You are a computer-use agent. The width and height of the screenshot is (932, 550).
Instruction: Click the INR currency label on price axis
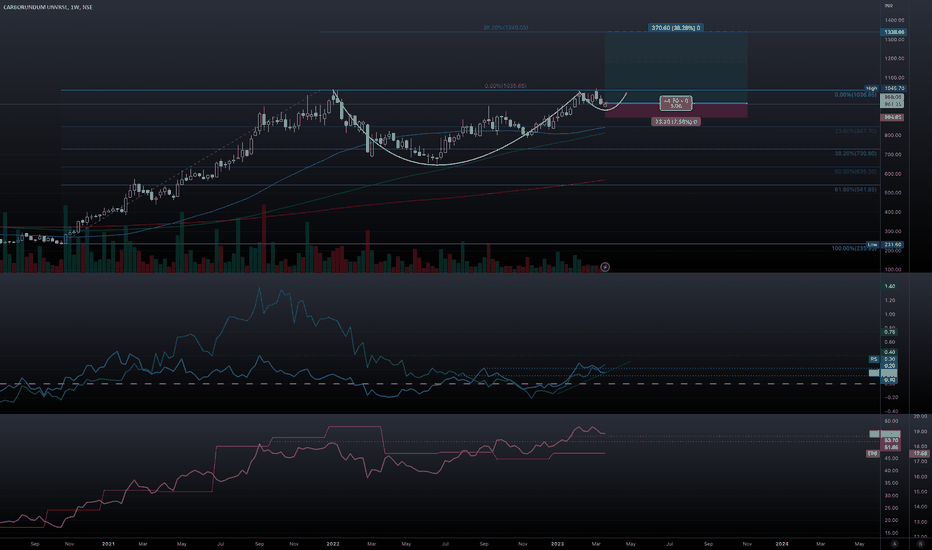click(x=889, y=5)
